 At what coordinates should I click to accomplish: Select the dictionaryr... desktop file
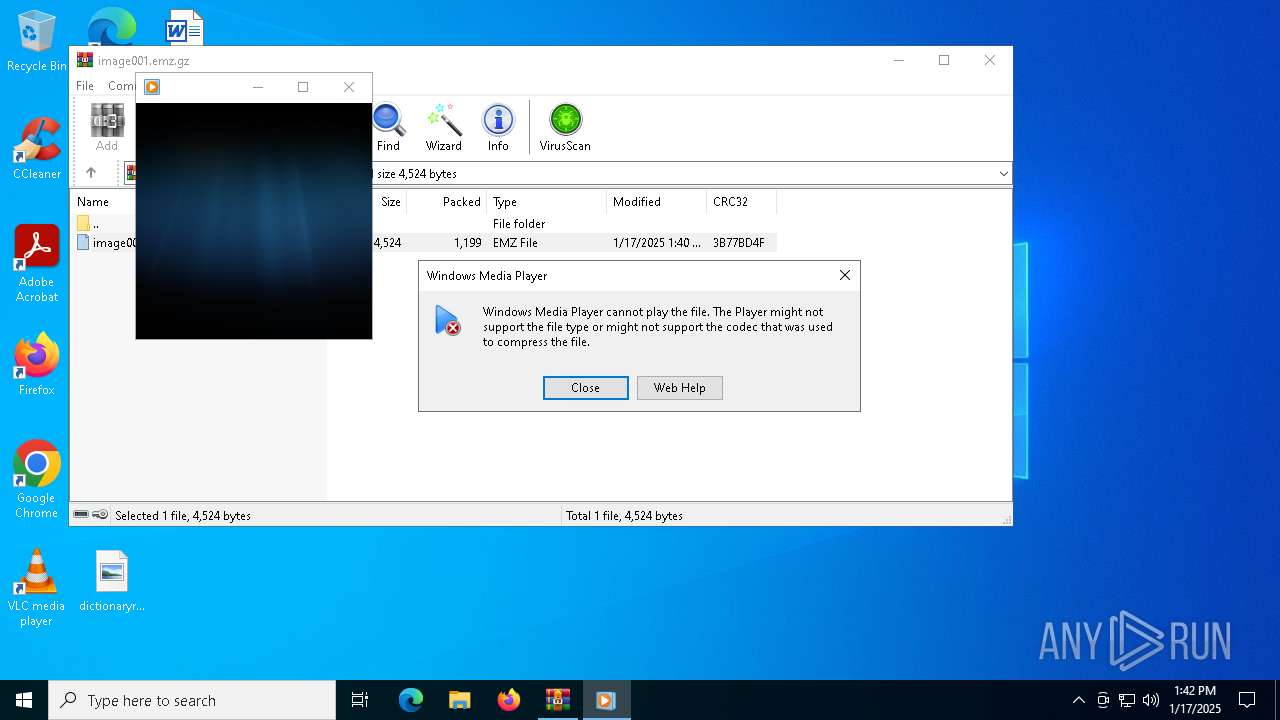coord(112,581)
